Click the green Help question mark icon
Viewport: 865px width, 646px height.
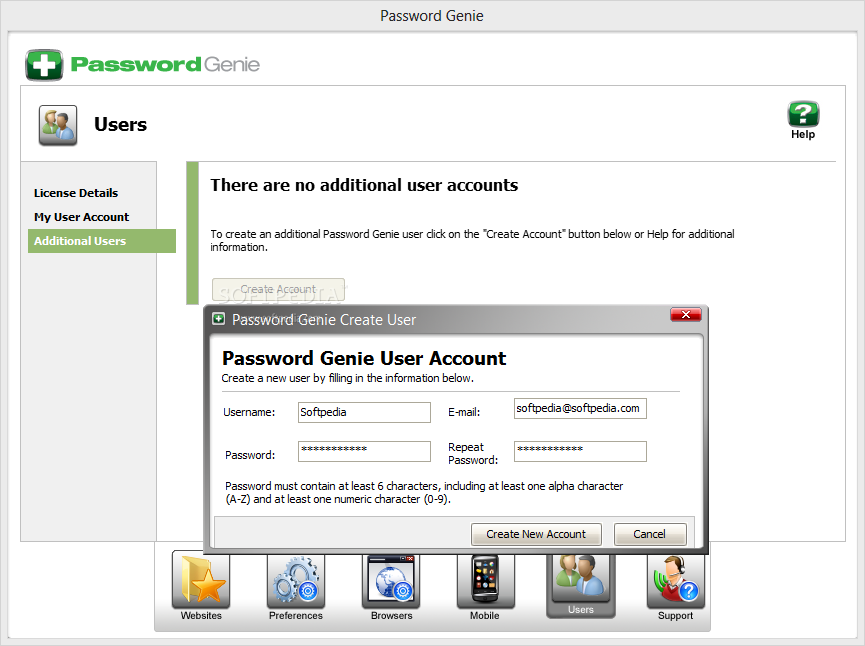click(803, 114)
